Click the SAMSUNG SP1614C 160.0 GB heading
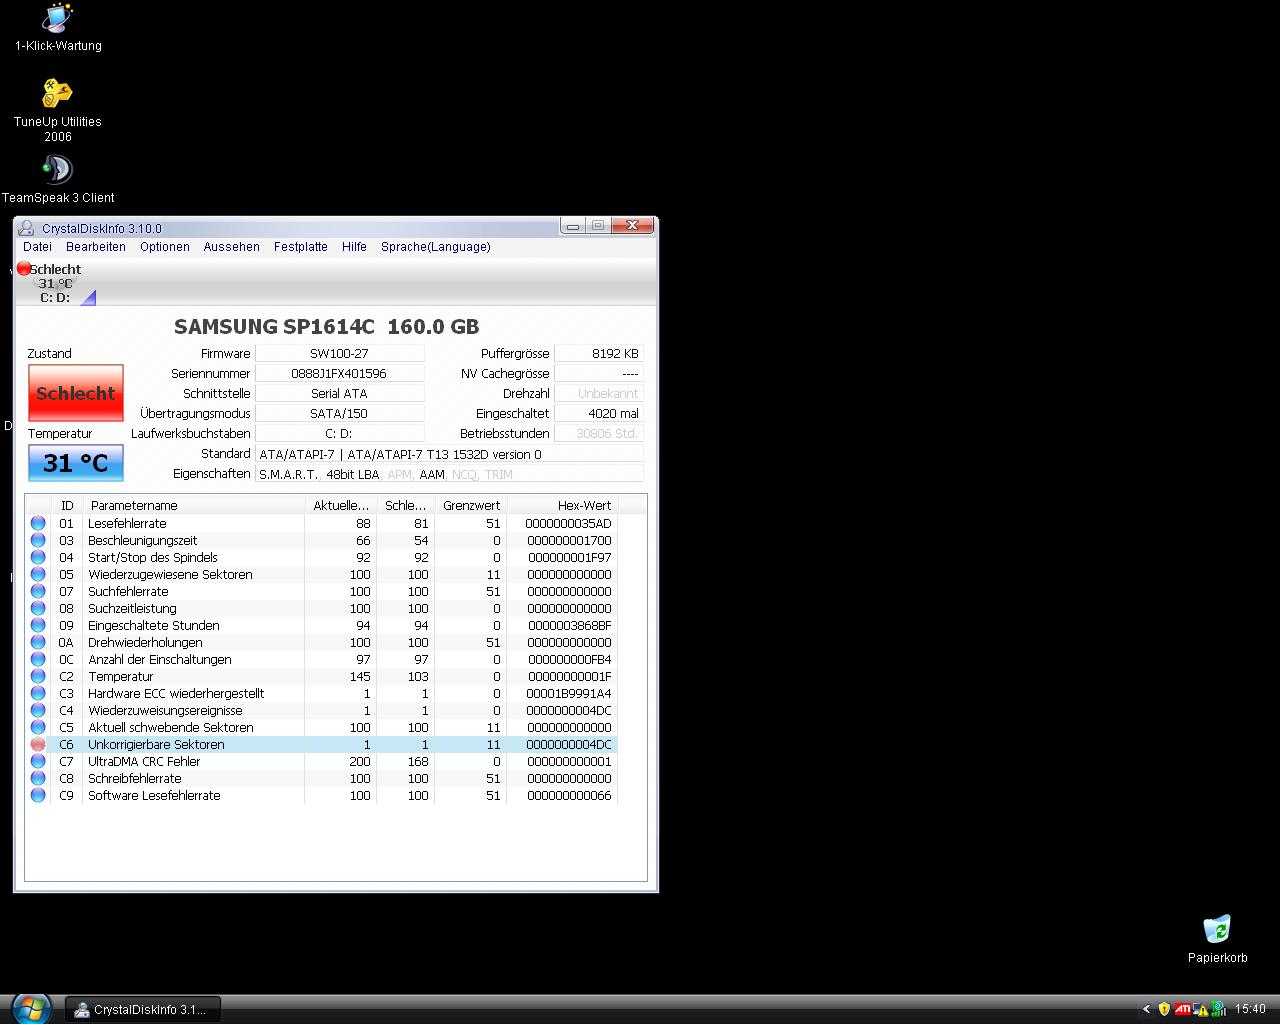Screen dimensions: 1280x1024 (326, 326)
